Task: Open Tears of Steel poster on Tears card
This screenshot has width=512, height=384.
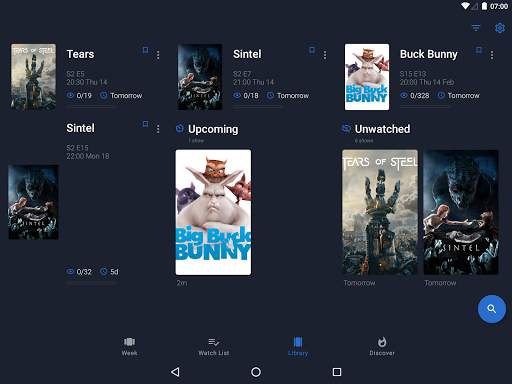Action: [33, 77]
